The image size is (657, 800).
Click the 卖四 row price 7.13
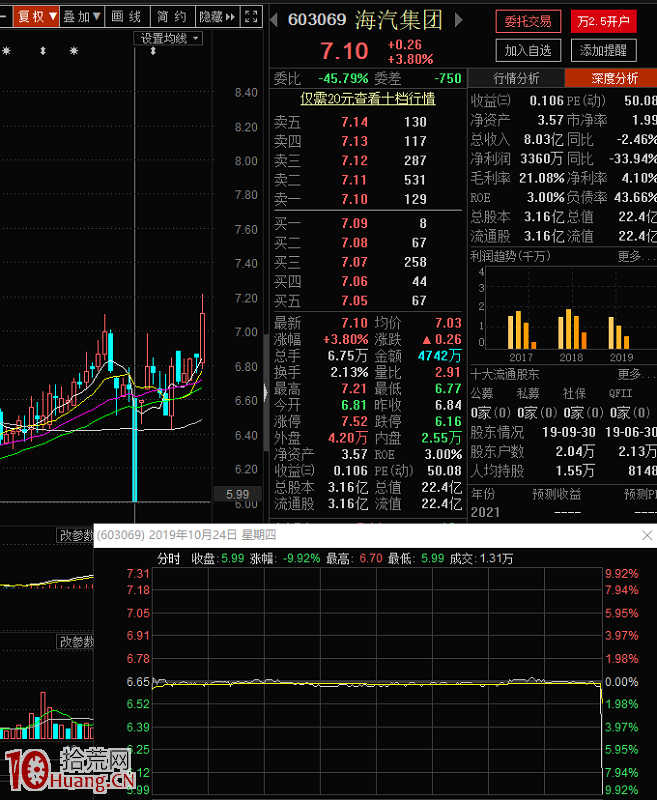click(355, 141)
